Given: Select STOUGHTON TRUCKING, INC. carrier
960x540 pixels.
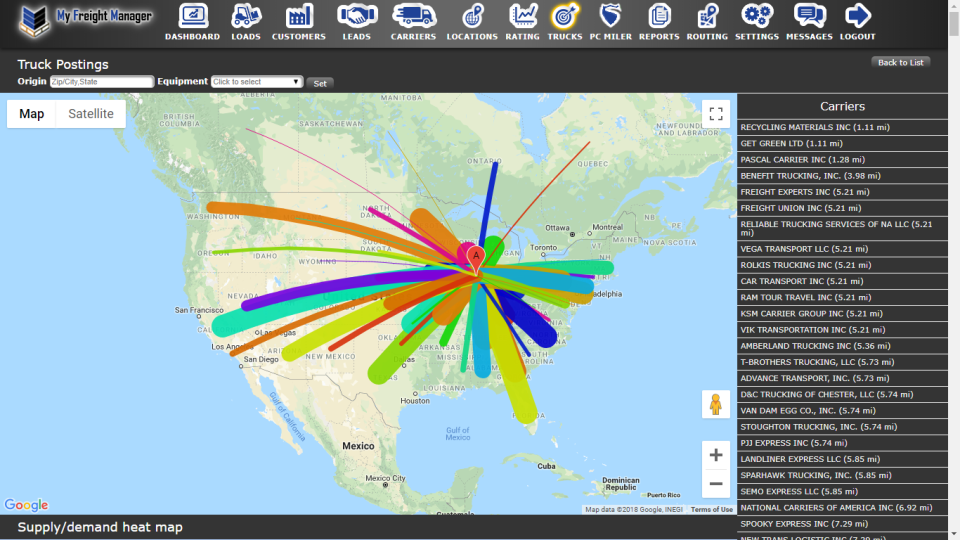Looking at the screenshot, I should point(842,427).
